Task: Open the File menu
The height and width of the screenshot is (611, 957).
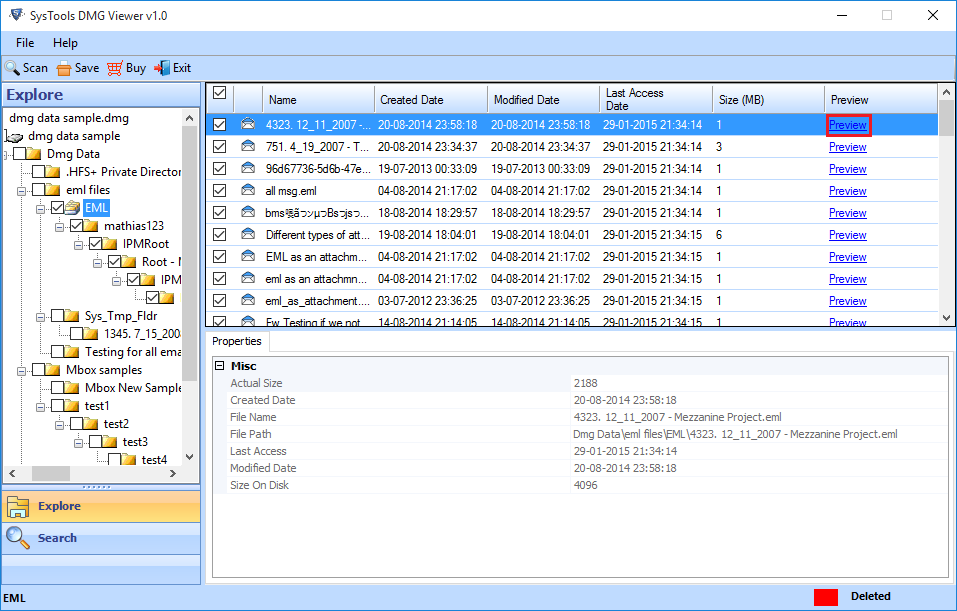Action: pyautogui.click(x=25, y=43)
